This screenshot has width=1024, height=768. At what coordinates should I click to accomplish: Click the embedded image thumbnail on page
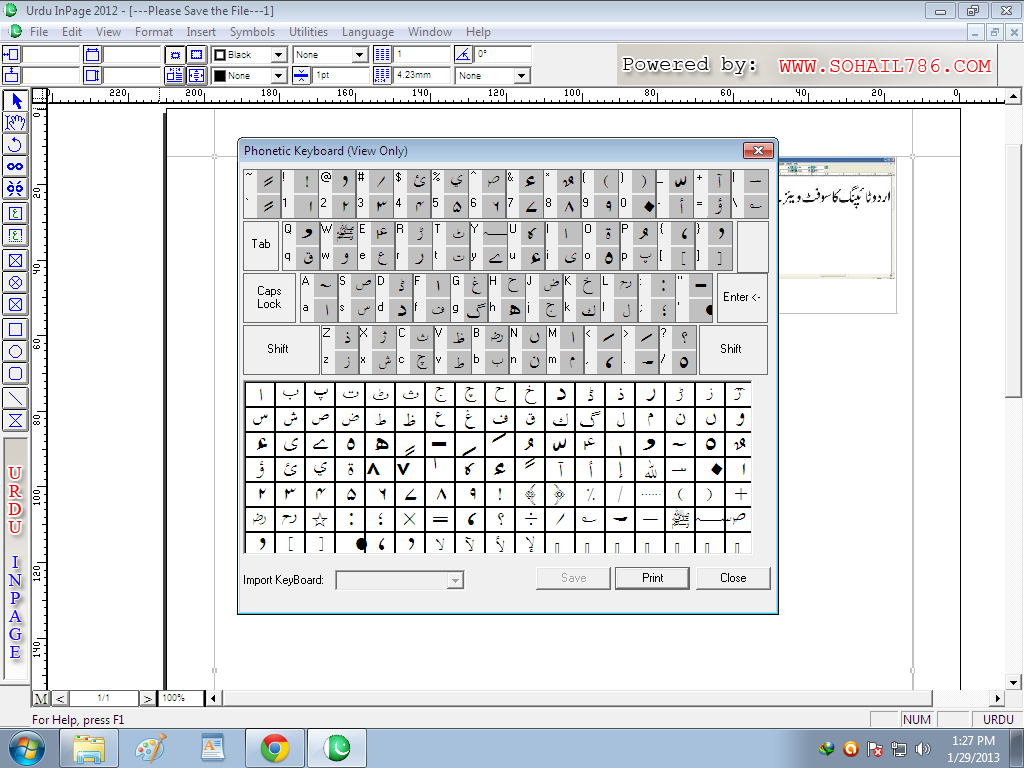836,218
